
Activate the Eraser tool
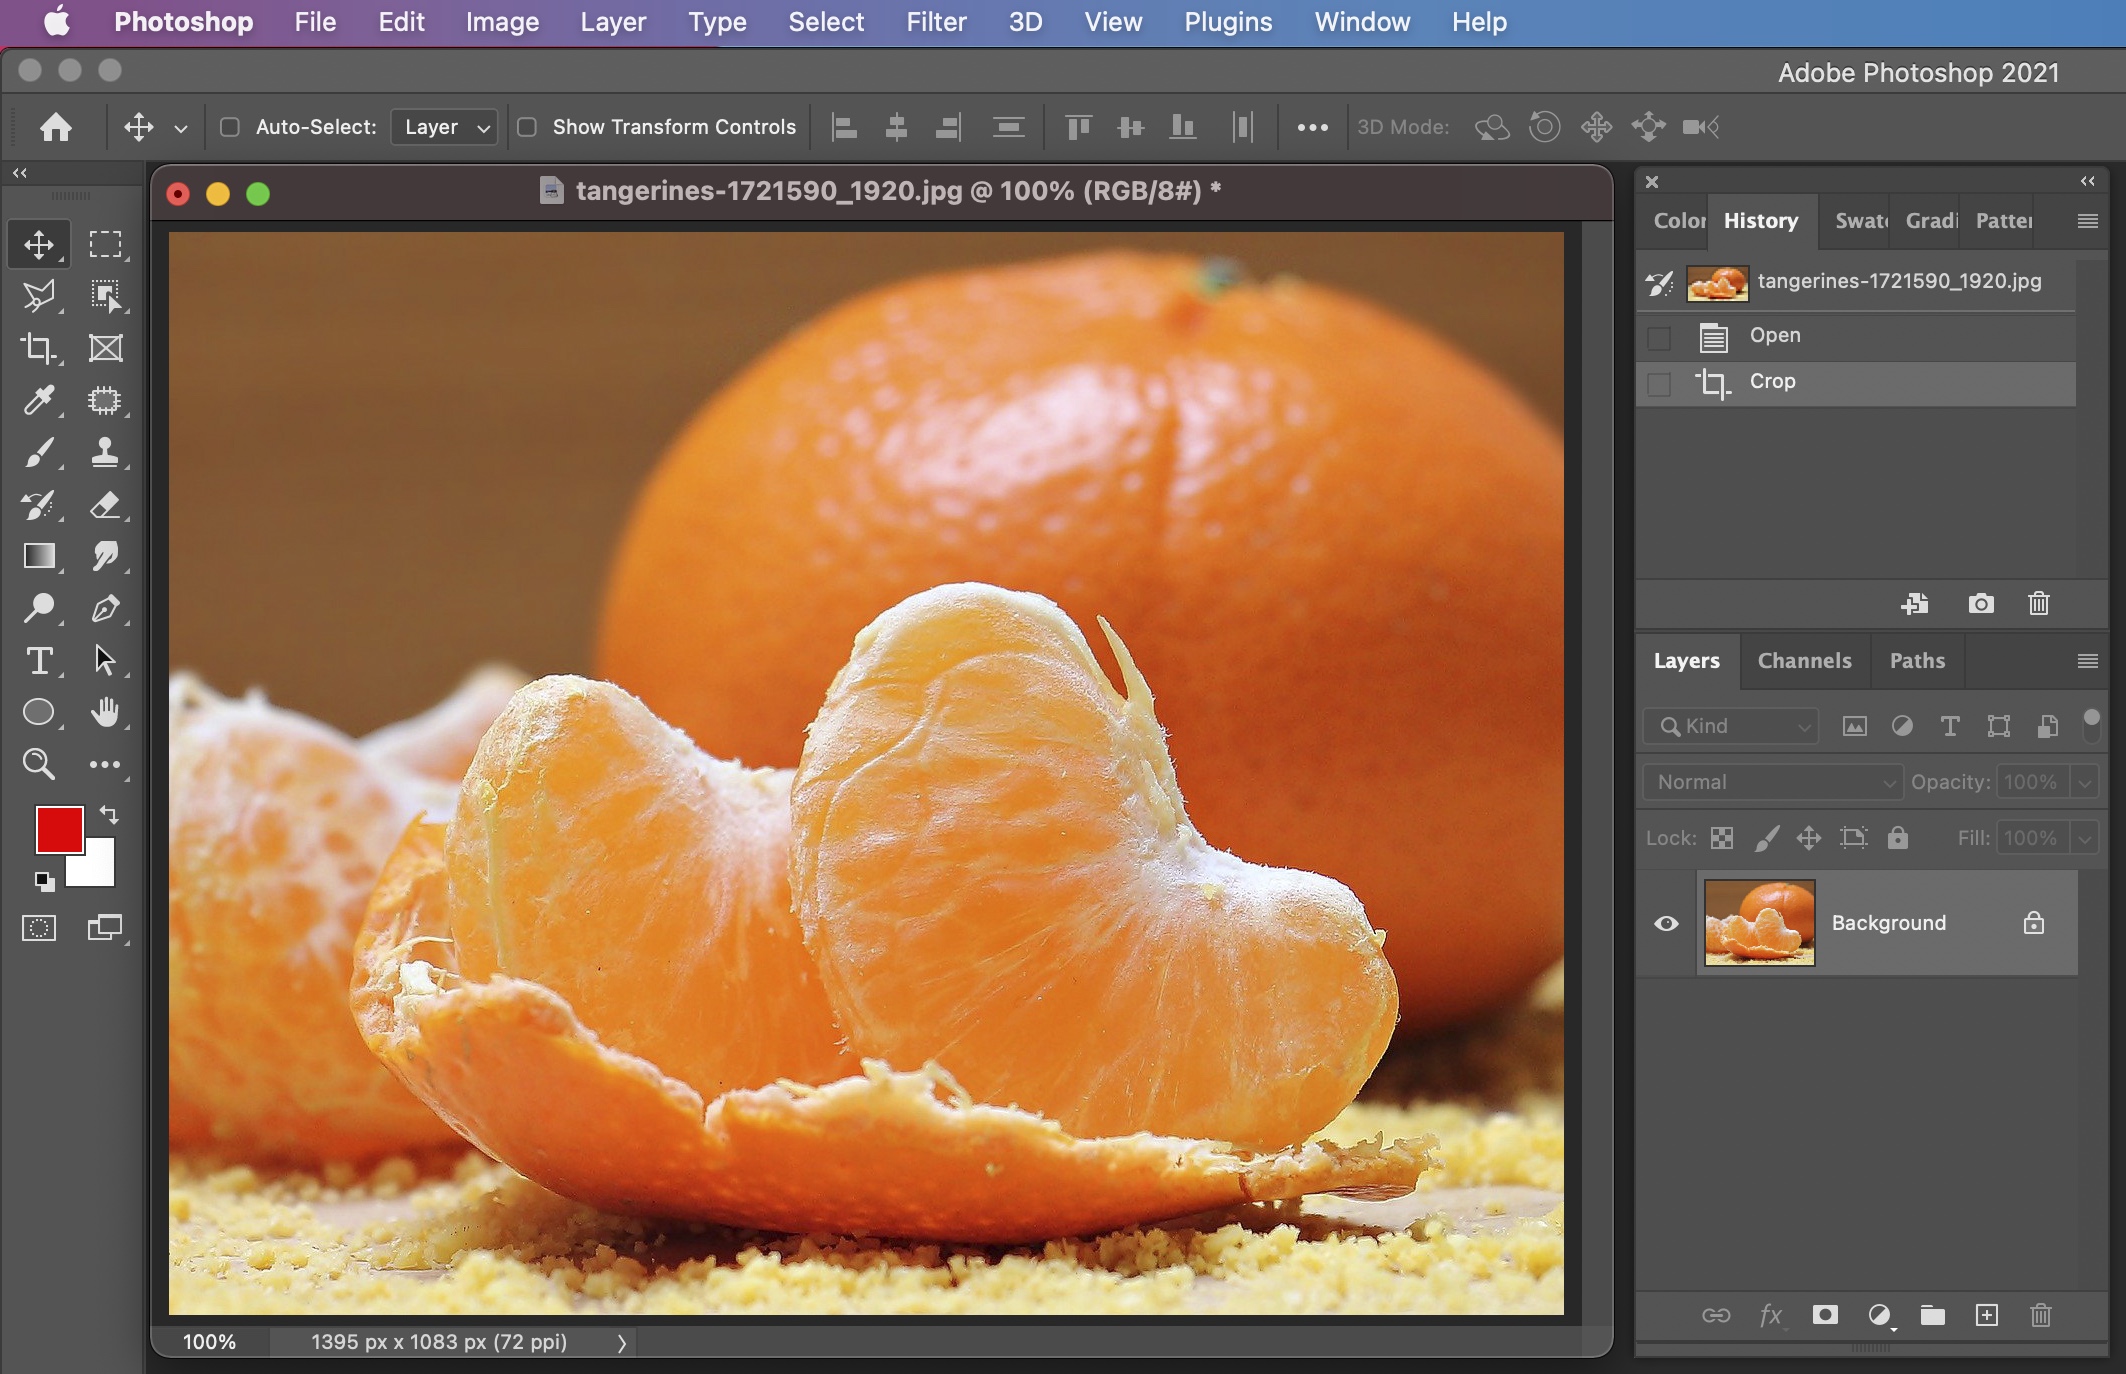105,504
